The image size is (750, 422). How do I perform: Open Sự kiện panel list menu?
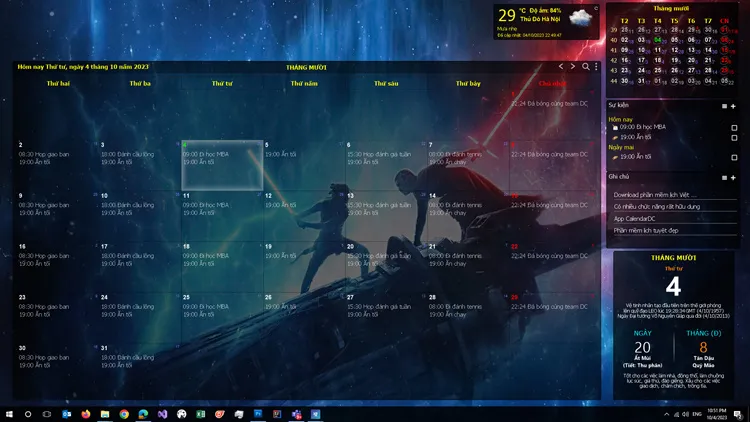pyautogui.click(x=724, y=106)
